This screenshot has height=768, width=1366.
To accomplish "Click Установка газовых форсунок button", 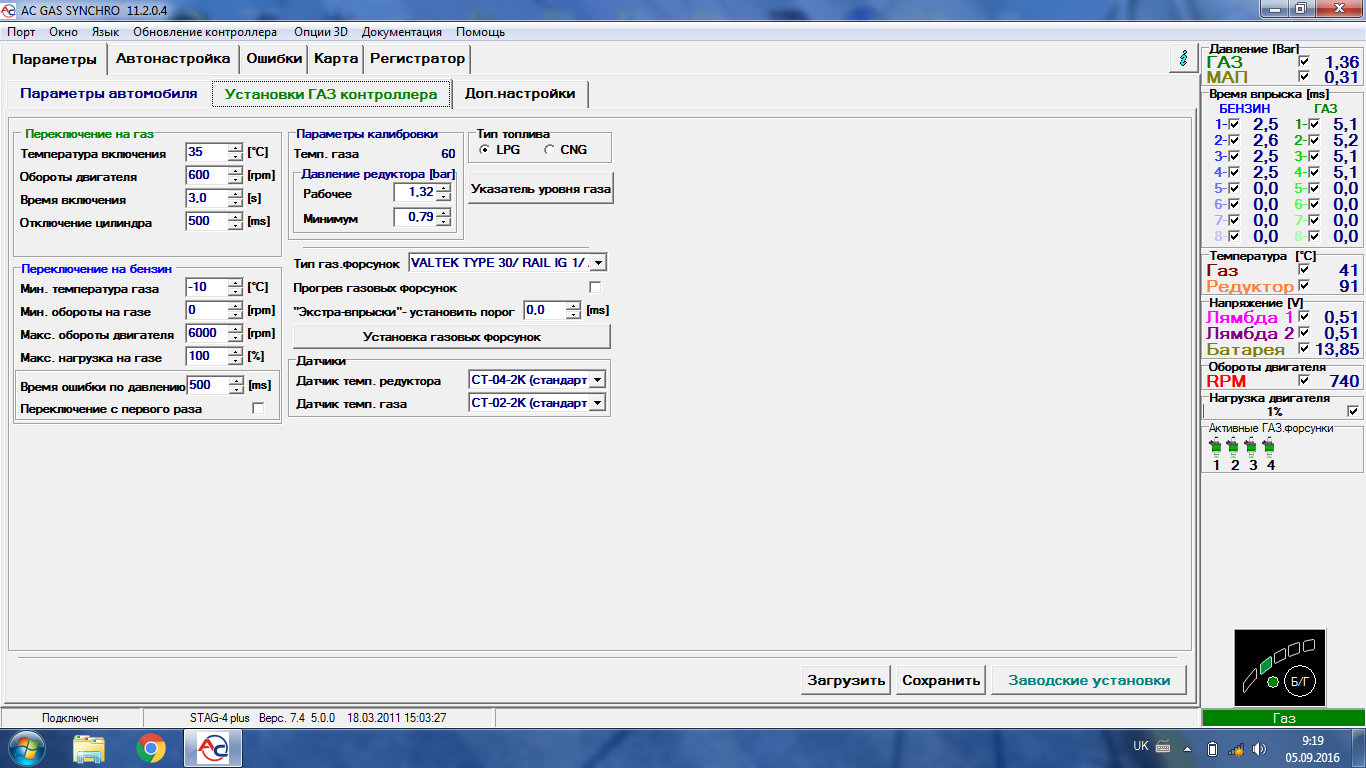I will [x=452, y=337].
